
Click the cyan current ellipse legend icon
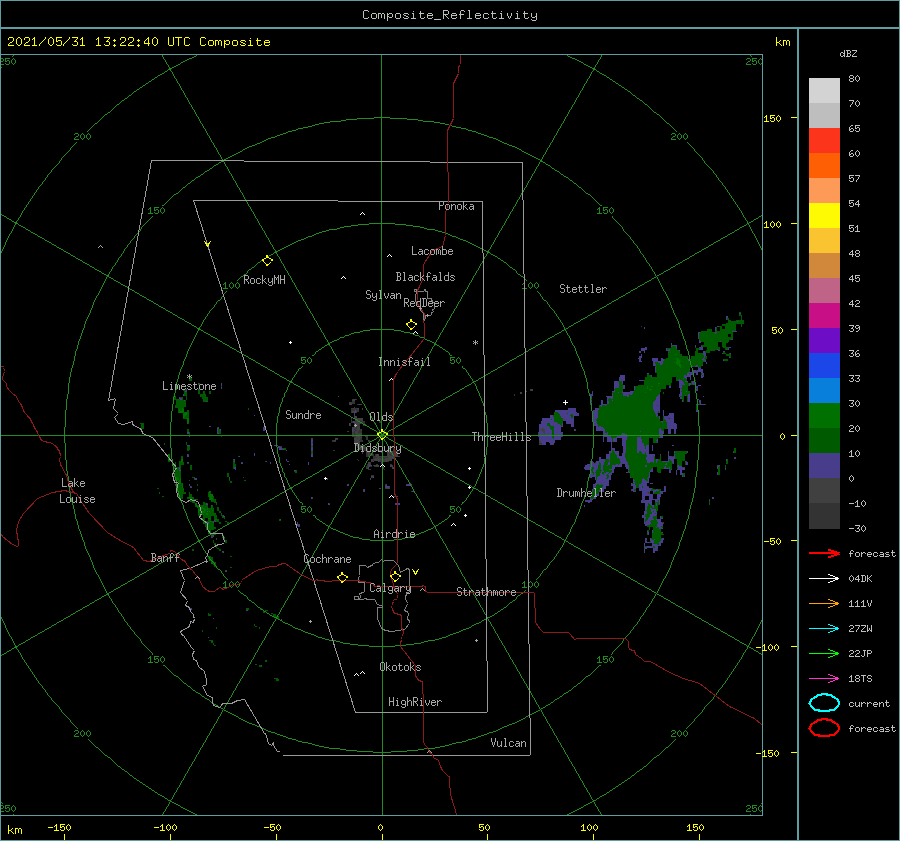pyautogui.click(x=824, y=703)
